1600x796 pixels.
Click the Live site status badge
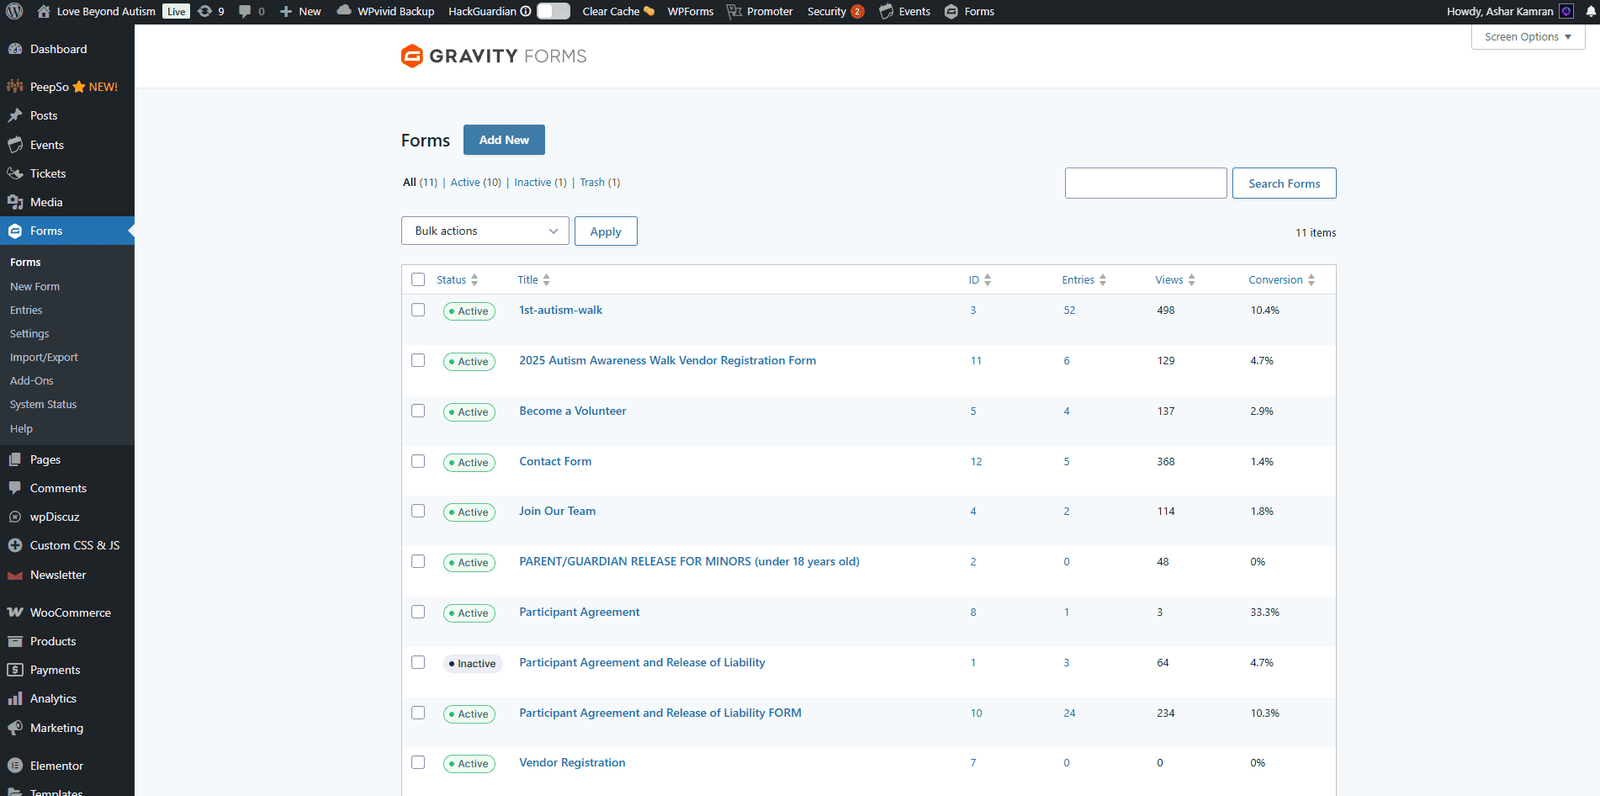pos(176,12)
